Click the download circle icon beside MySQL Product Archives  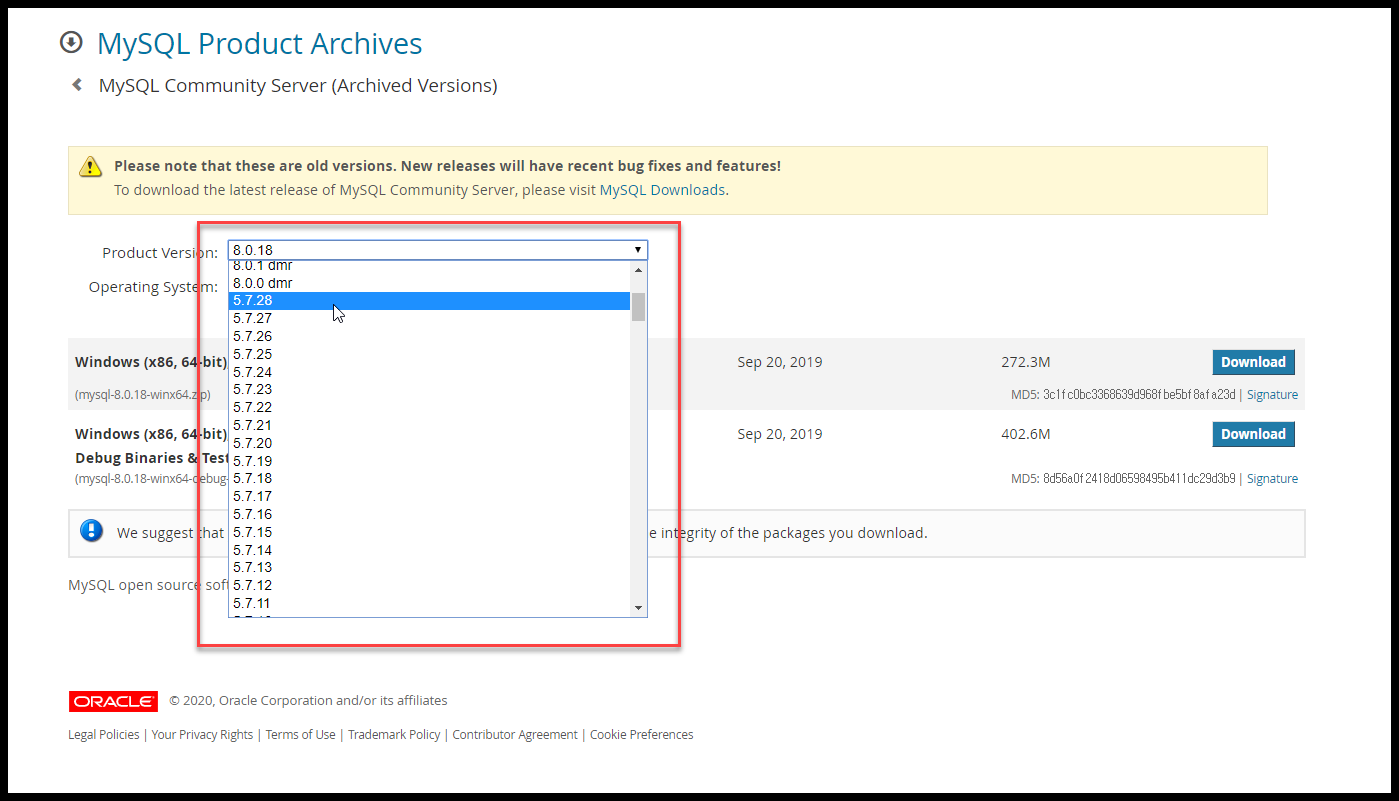[x=71, y=43]
